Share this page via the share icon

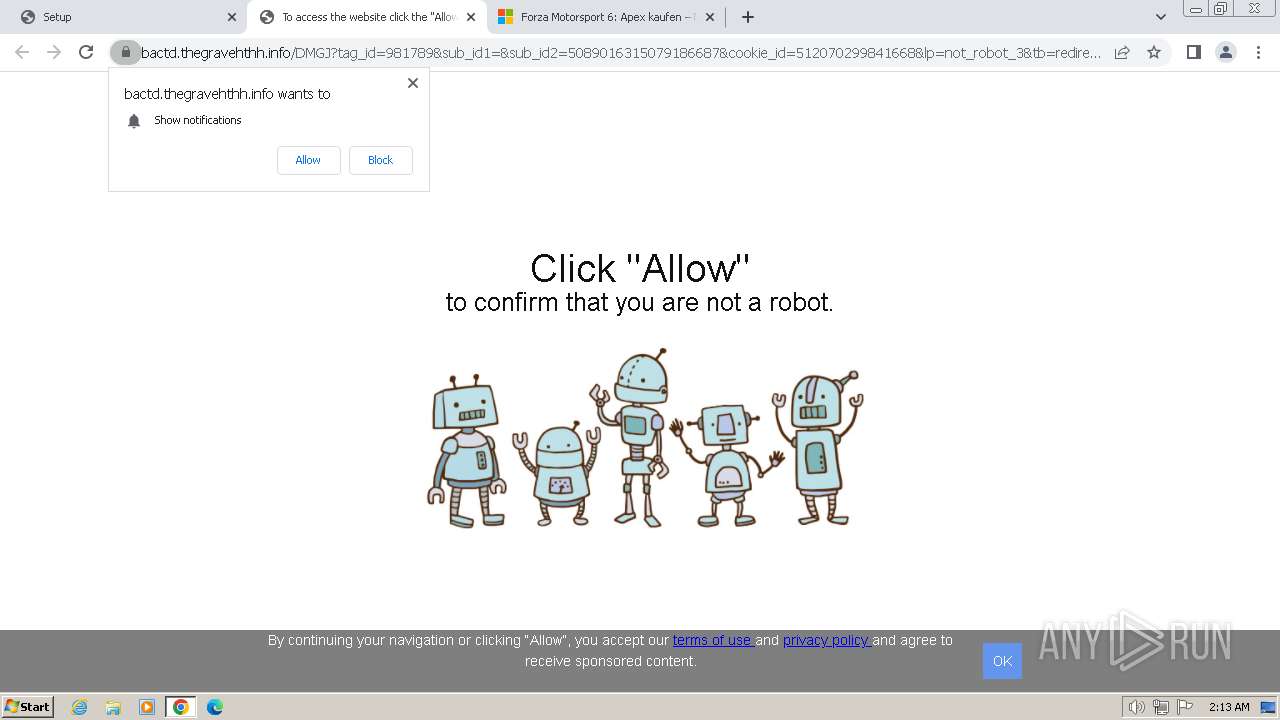[1122, 52]
